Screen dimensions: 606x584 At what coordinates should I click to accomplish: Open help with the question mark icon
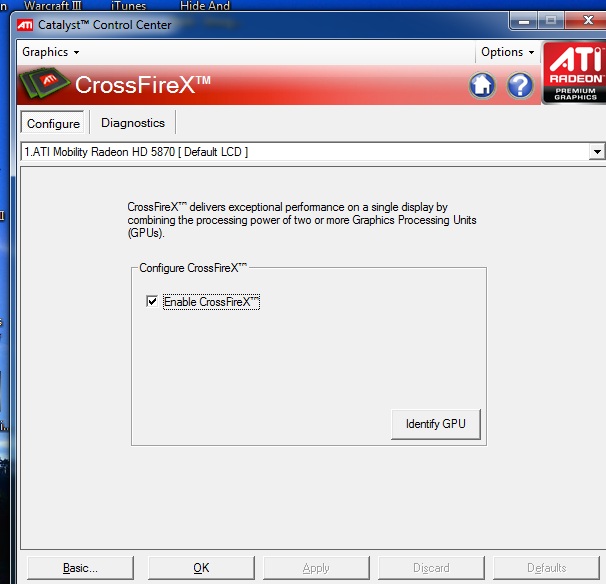pos(520,85)
